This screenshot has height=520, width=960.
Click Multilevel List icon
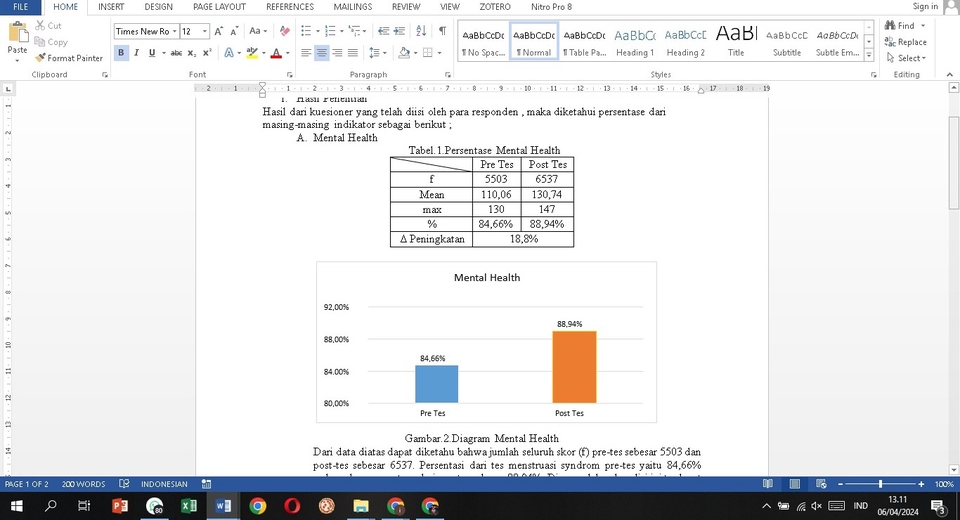[354, 31]
